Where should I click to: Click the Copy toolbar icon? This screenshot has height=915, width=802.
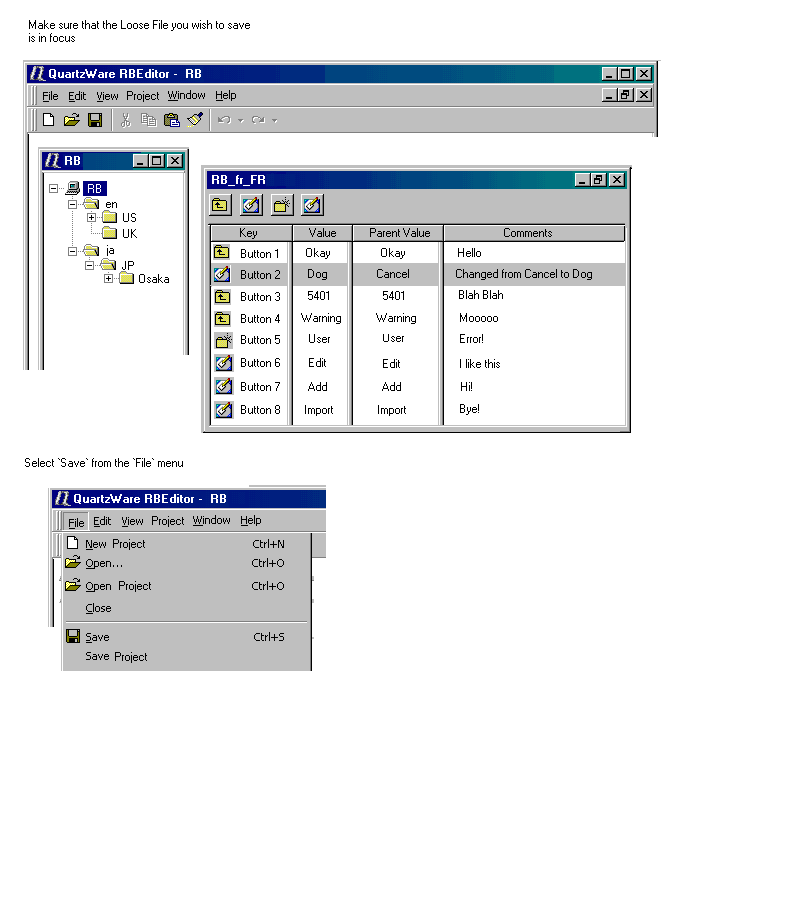pos(148,120)
